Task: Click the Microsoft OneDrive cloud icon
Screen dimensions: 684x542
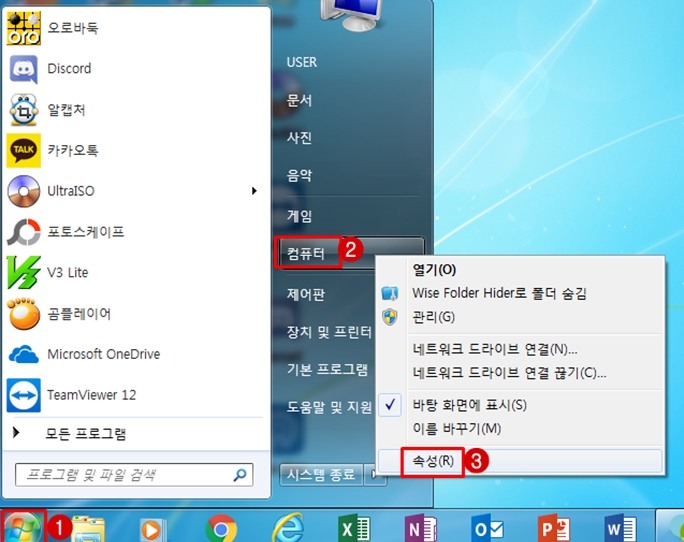Action: pos(24,354)
